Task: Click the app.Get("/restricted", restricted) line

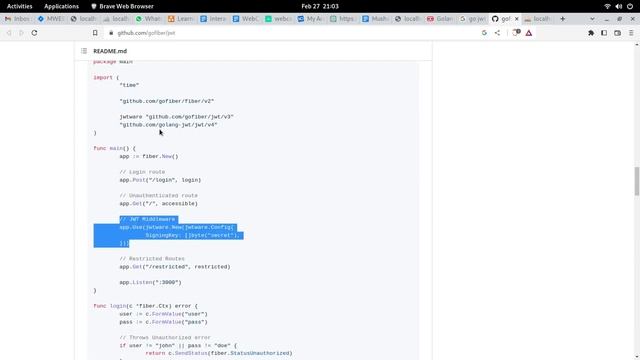Action: coord(175,267)
